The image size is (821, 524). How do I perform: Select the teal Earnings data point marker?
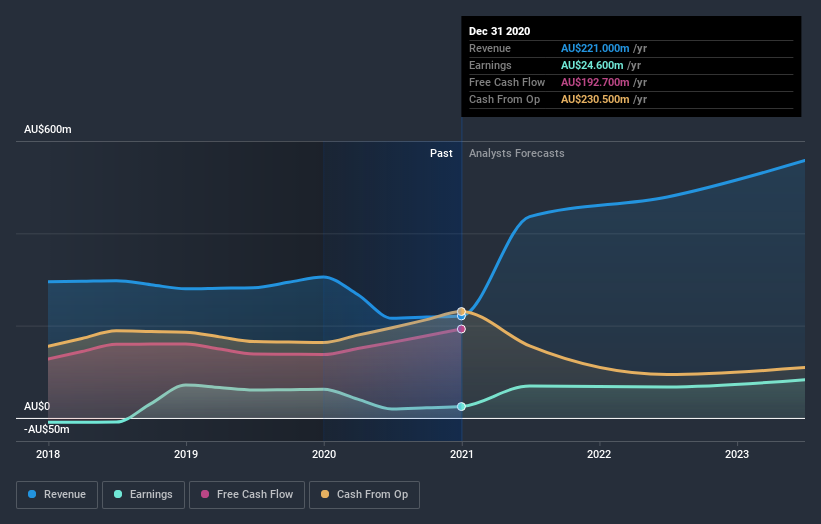pos(461,406)
